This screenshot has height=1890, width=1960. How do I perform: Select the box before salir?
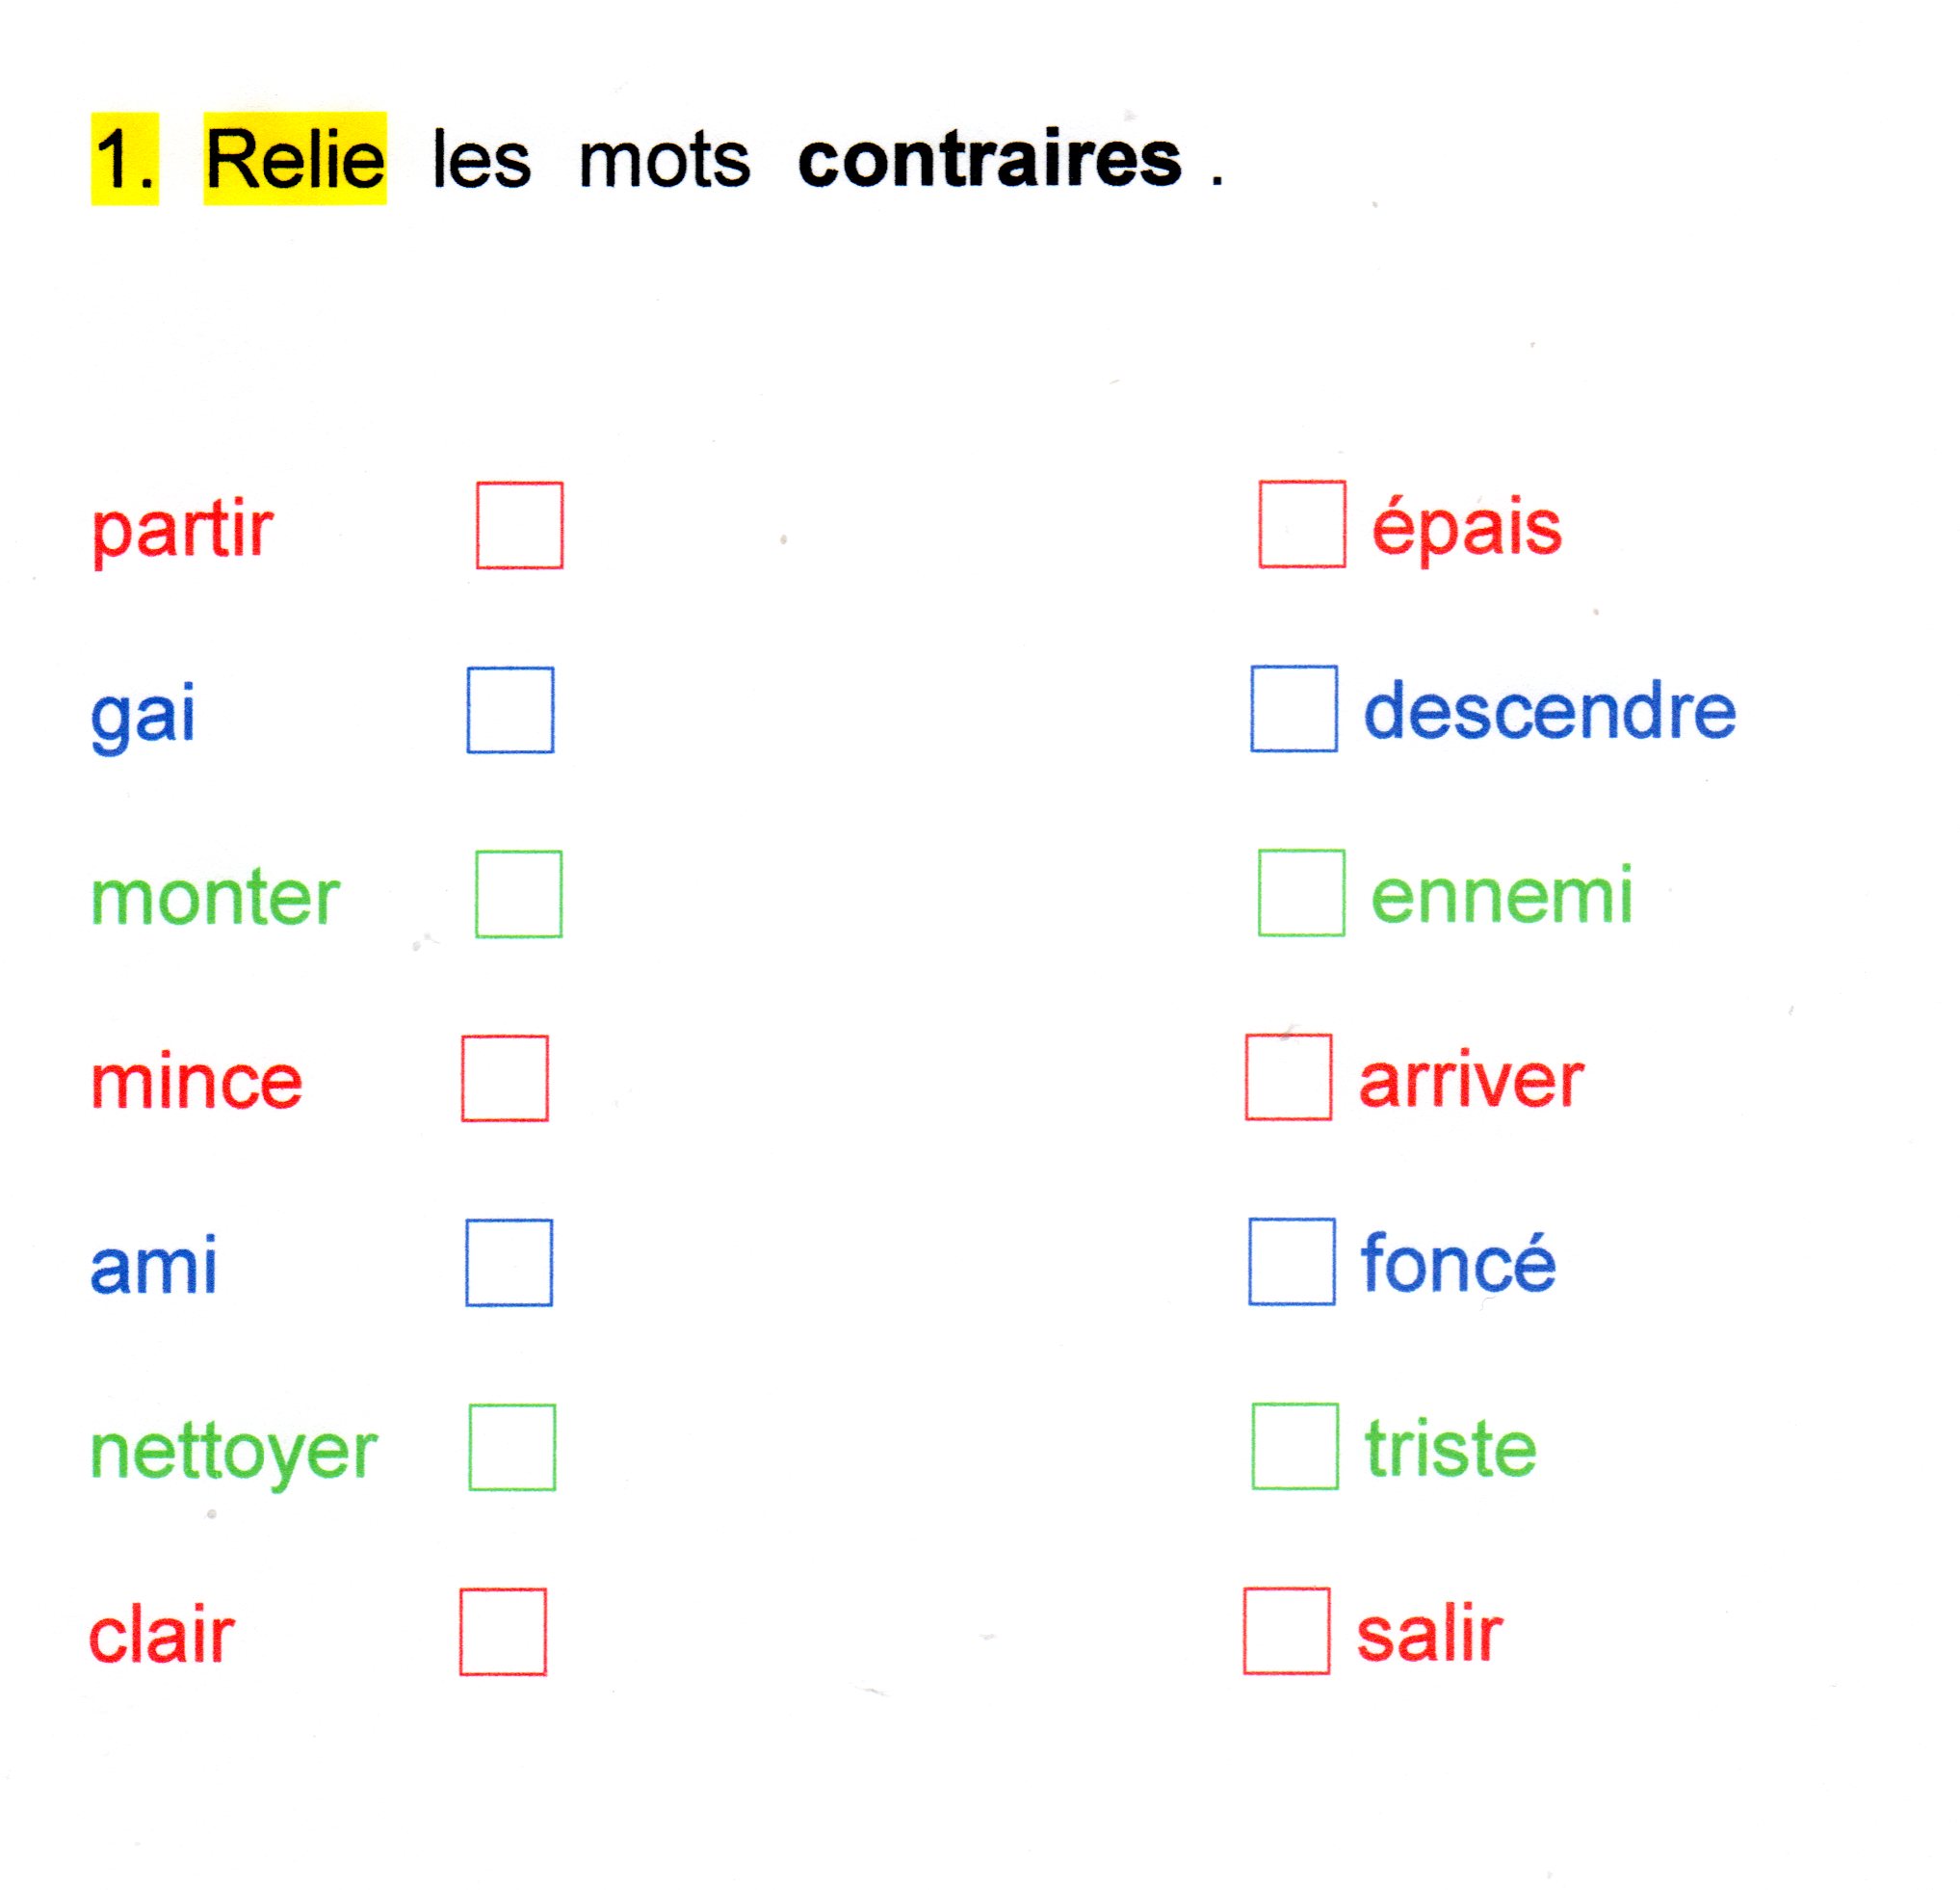tap(1286, 1630)
